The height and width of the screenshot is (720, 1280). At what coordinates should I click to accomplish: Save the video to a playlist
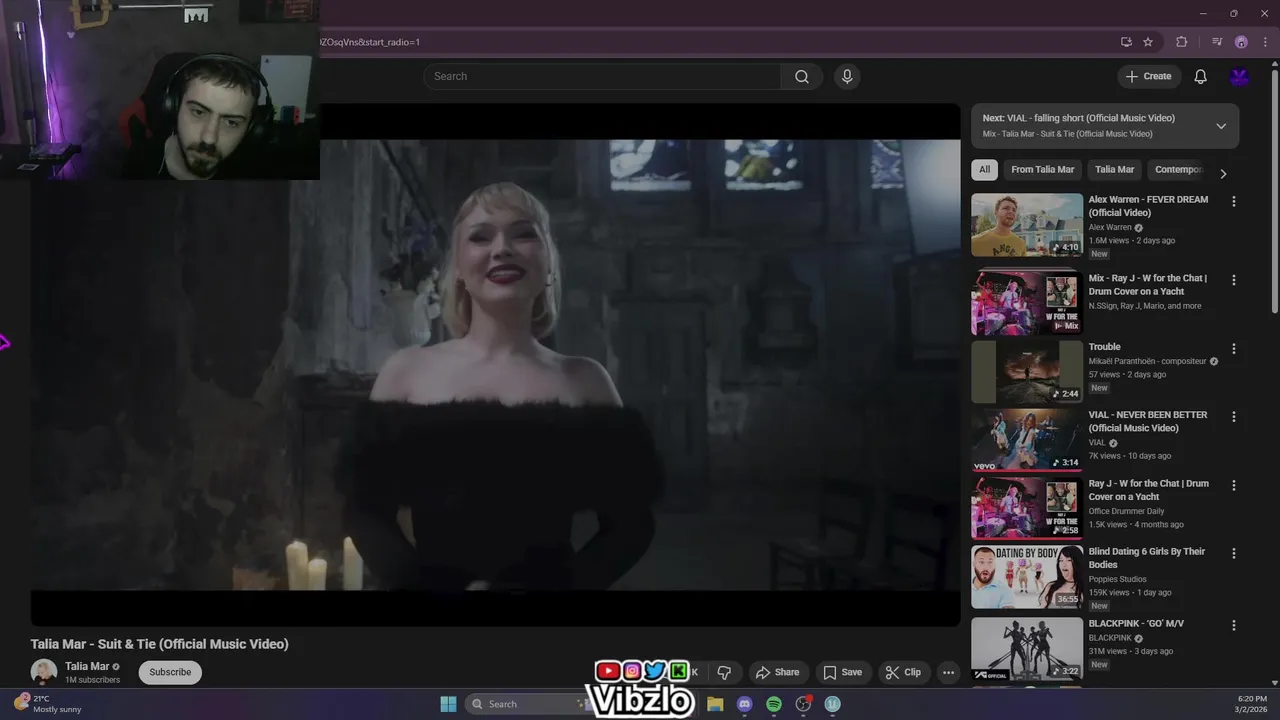point(842,673)
